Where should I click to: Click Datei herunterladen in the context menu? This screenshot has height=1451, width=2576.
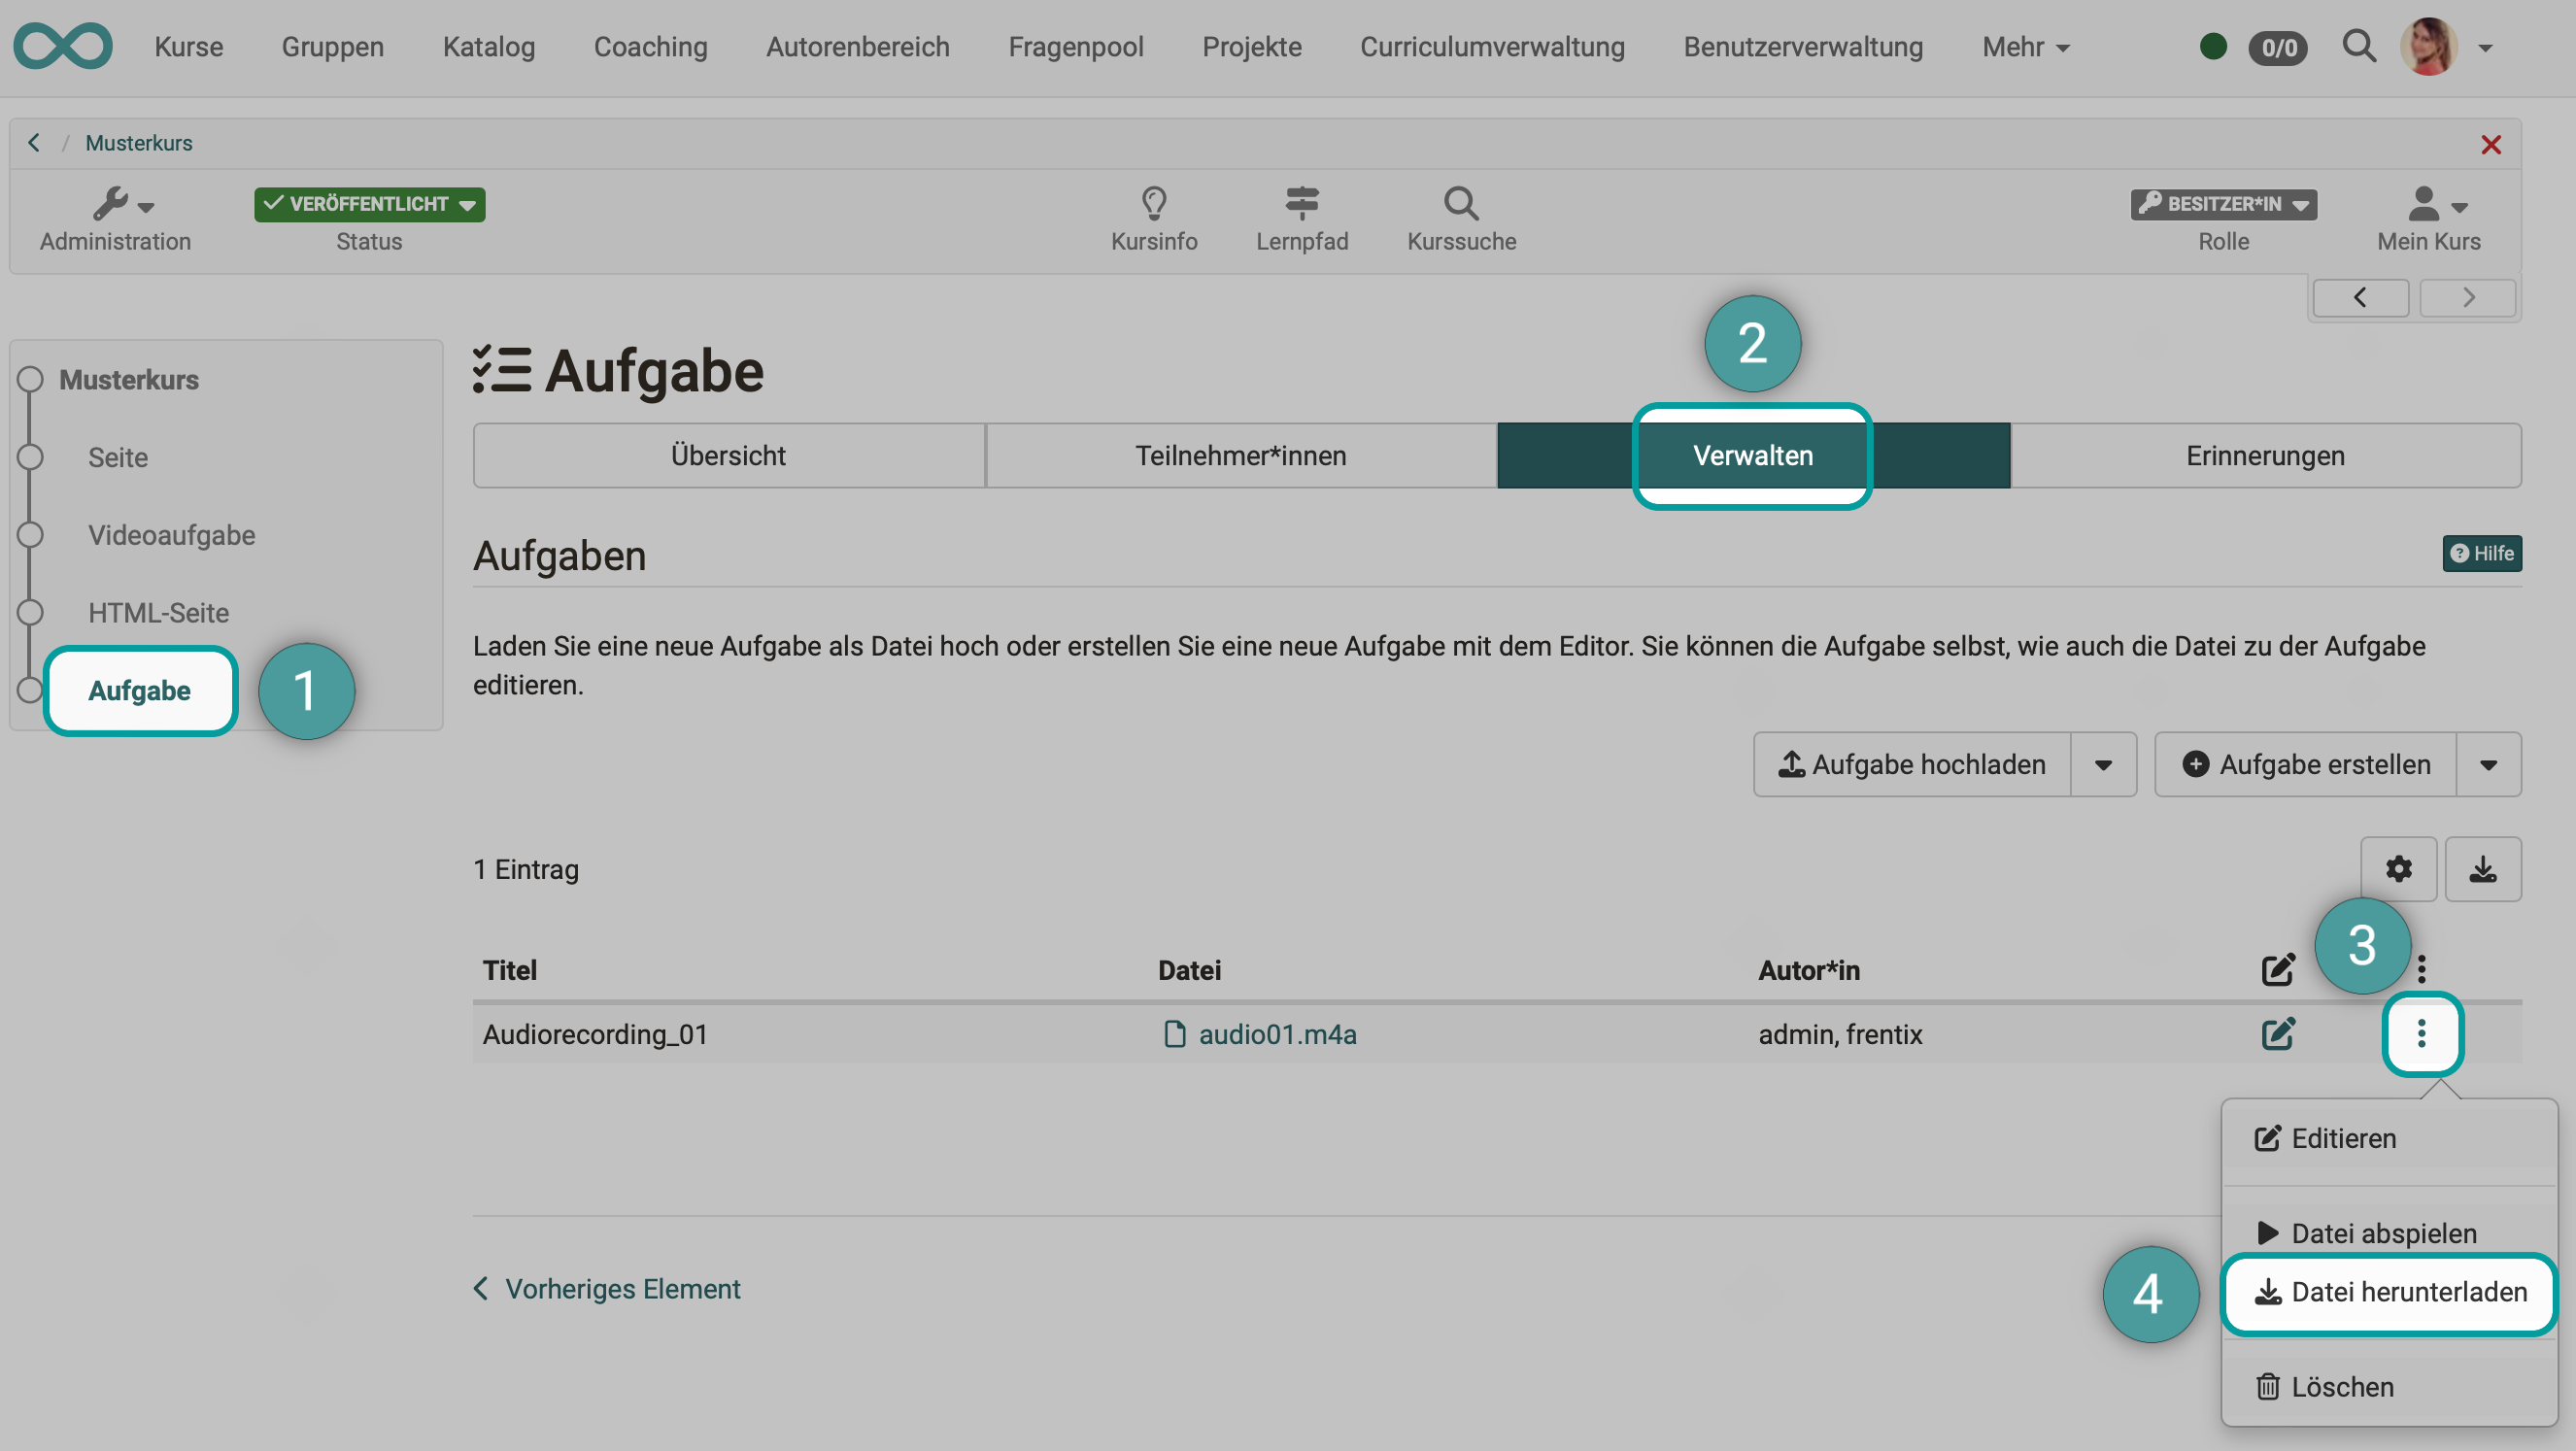click(2387, 1292)
